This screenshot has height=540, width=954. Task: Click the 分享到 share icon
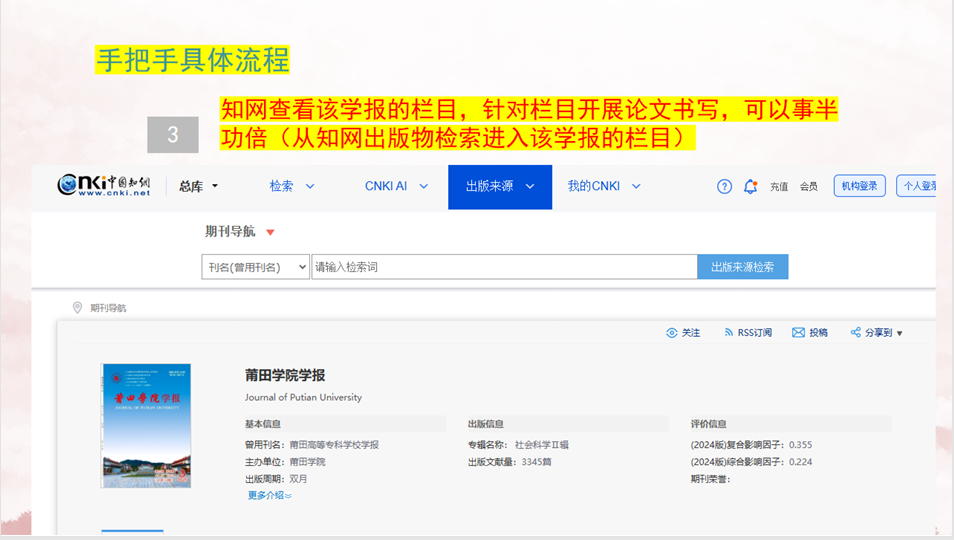point(856,333)
